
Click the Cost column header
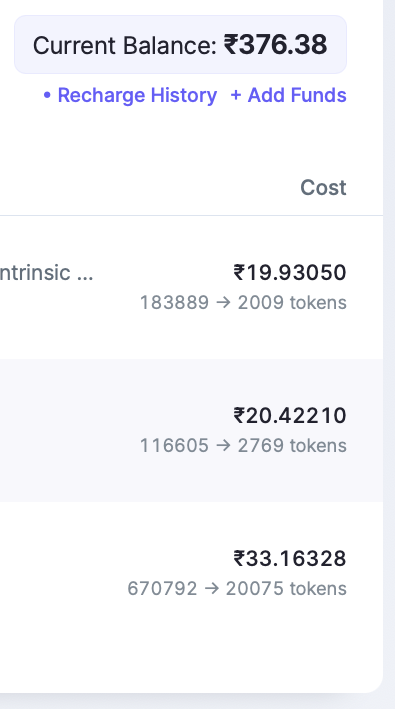pyautogui.click(x=324, y=187)
